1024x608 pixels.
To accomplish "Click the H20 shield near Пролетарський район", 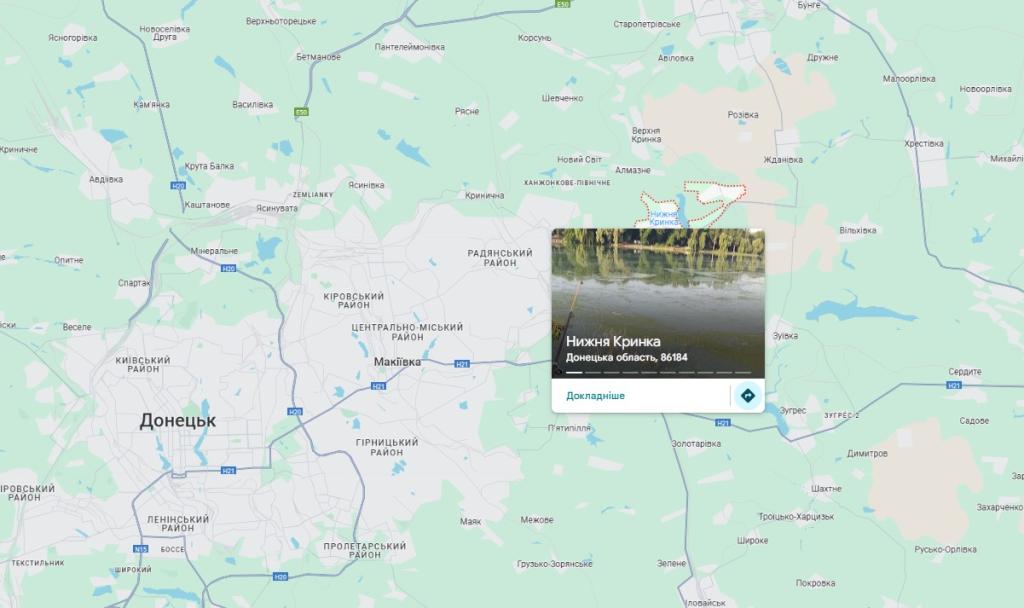I will [280, 577].
